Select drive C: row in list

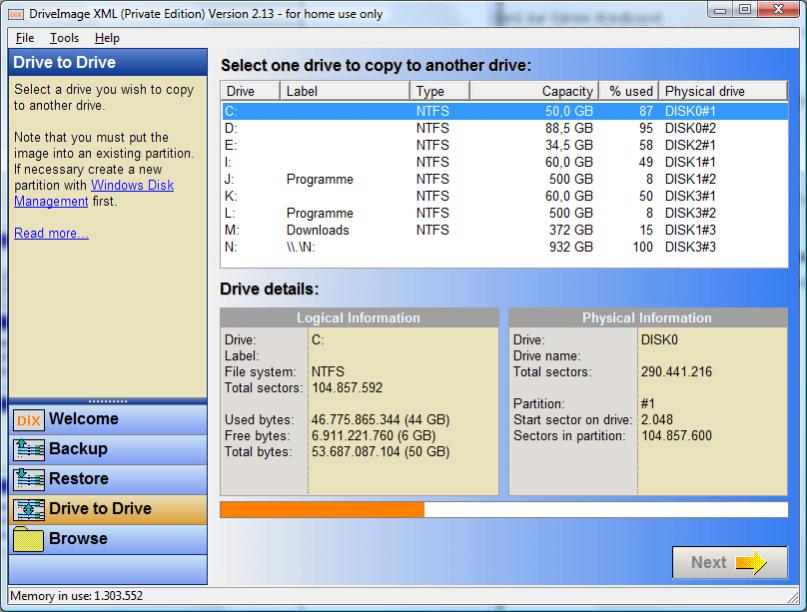pos(505,111)
